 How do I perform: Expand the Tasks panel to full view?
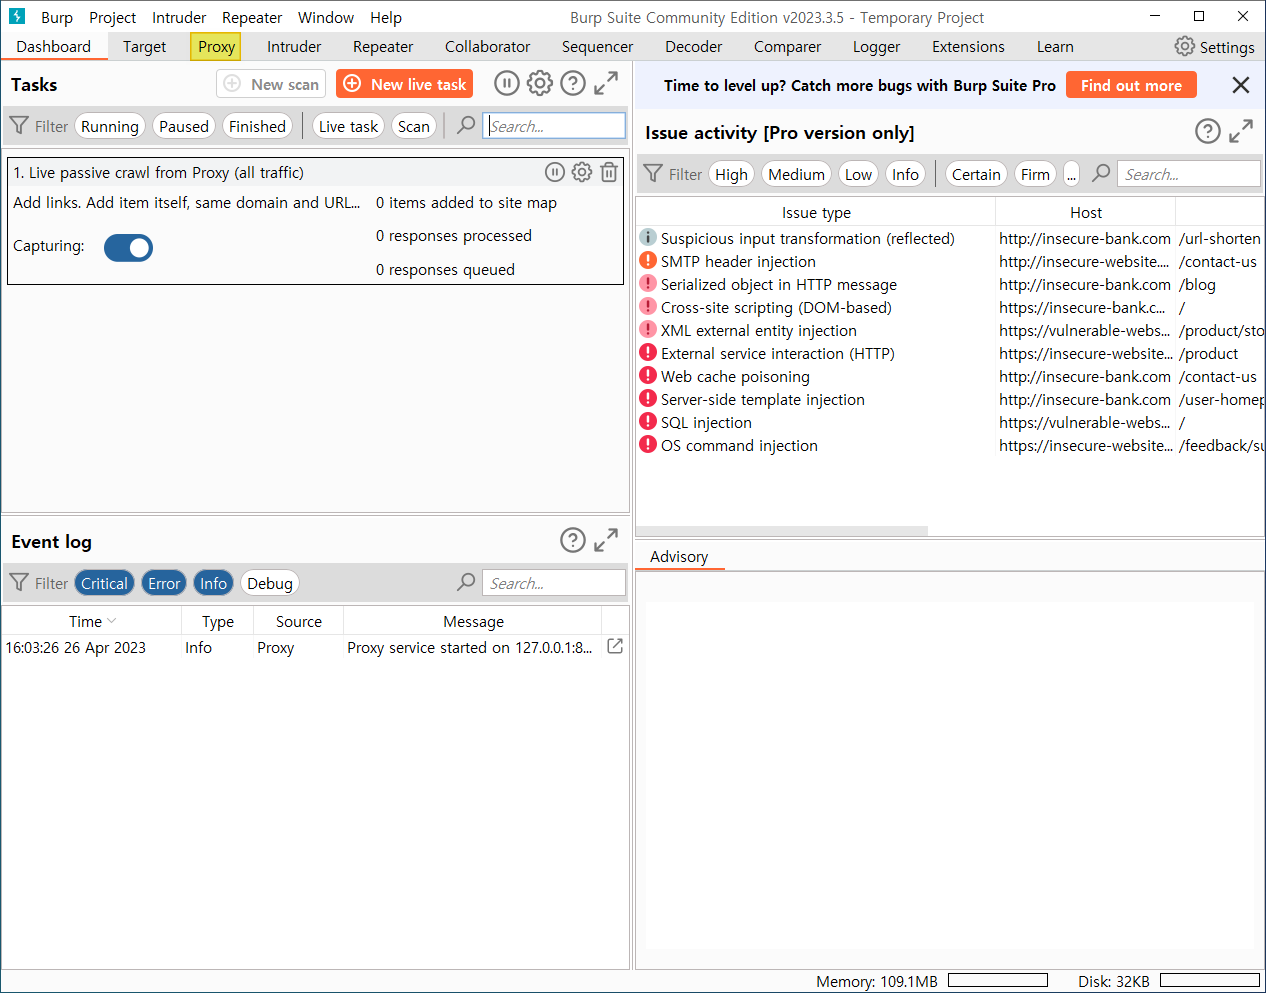coord(606,84)
